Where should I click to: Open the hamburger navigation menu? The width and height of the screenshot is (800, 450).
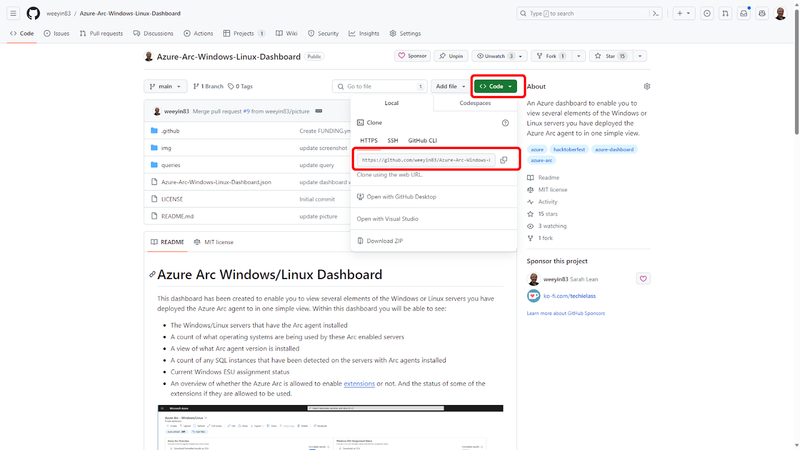point(13,13)
